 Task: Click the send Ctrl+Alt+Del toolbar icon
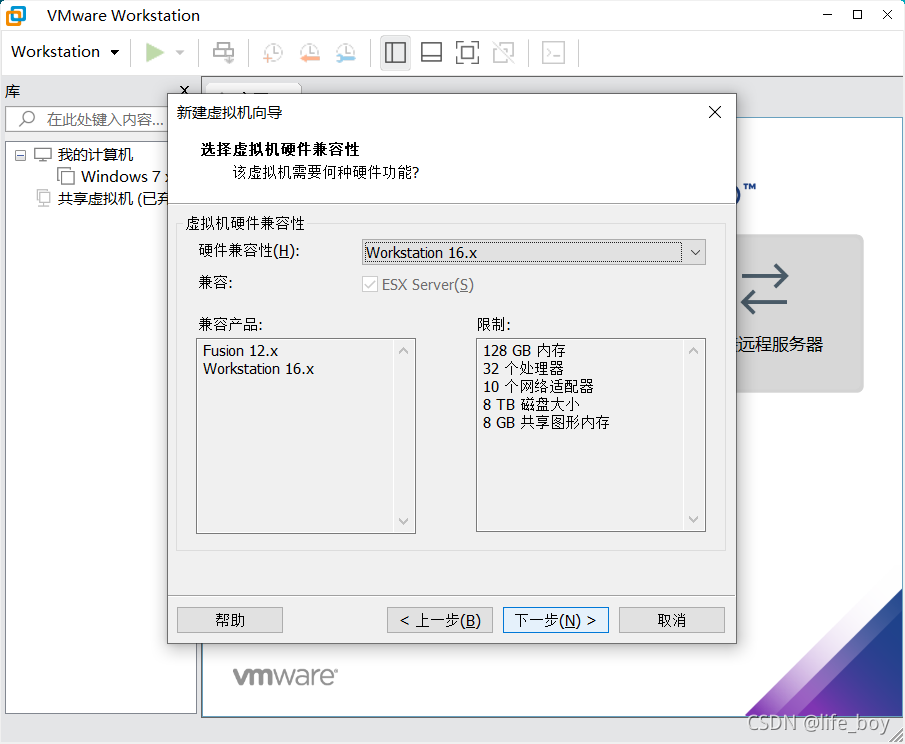[x=223, y=53]
